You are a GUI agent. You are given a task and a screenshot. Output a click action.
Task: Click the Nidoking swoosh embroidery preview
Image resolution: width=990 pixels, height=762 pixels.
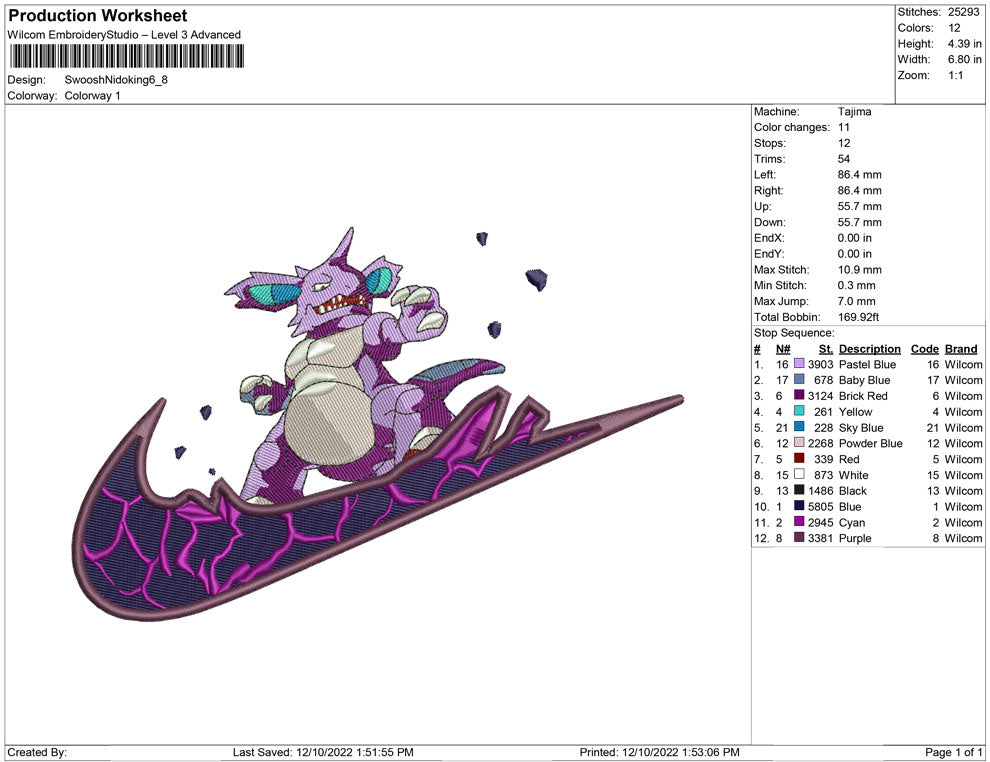pos(378,424)
